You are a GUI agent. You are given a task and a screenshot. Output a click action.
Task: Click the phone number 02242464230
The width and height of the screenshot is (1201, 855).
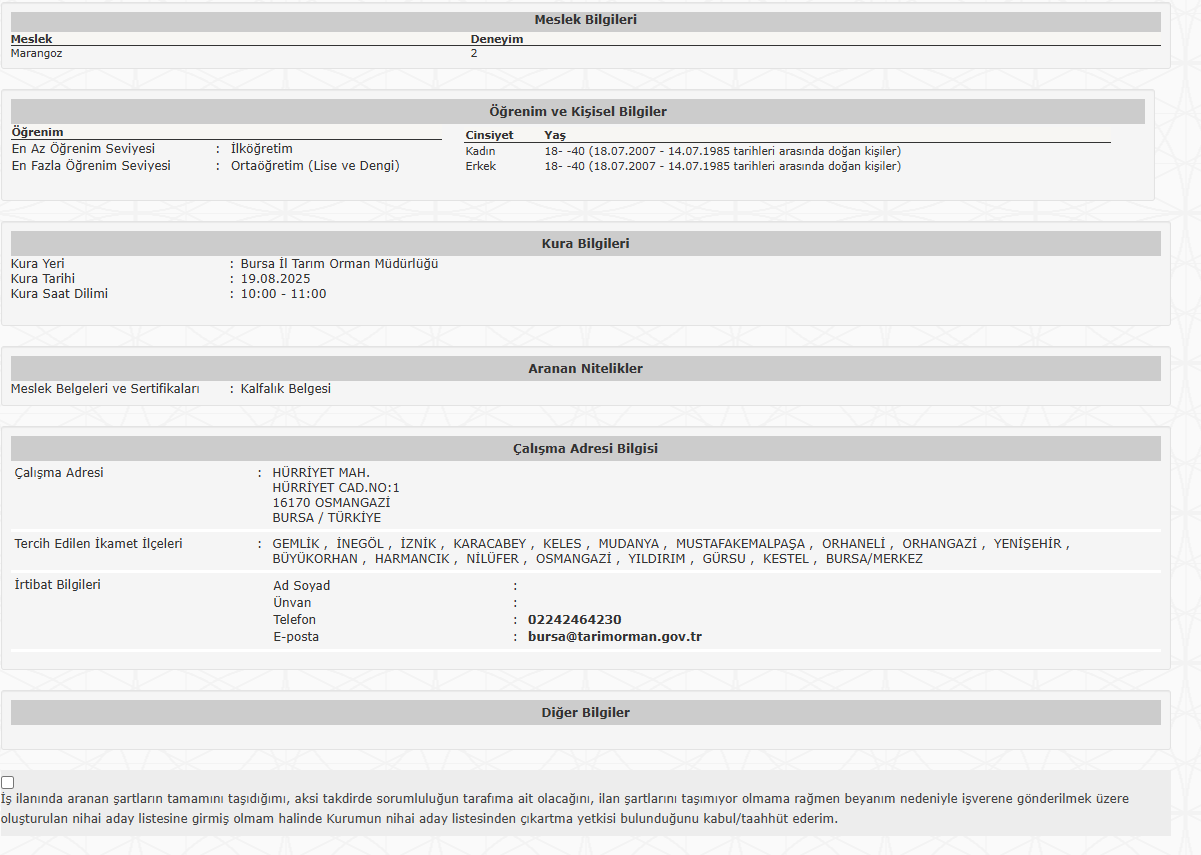574,620
